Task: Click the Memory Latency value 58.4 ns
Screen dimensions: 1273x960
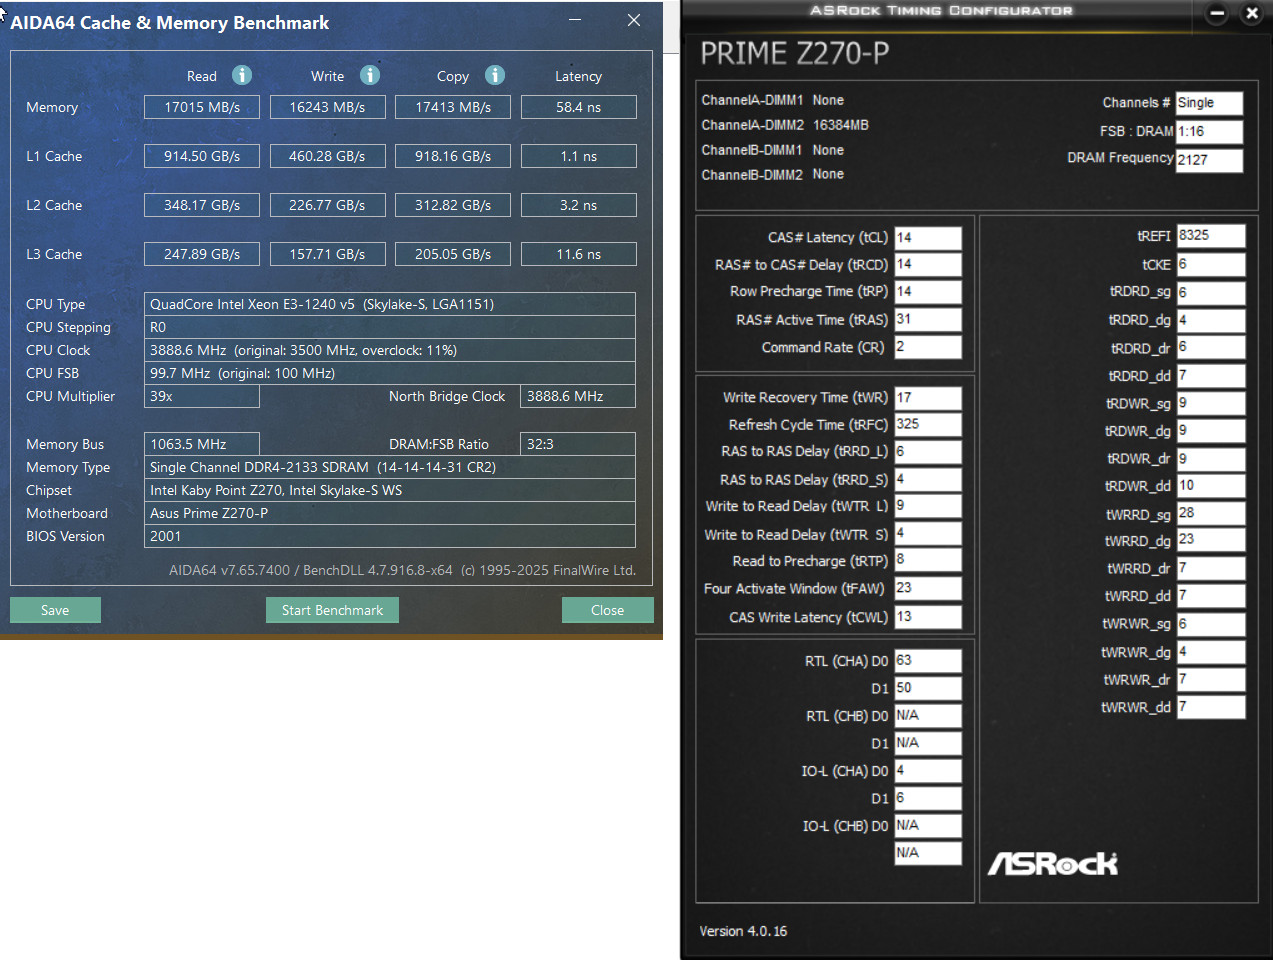Action: coord(579,107)
